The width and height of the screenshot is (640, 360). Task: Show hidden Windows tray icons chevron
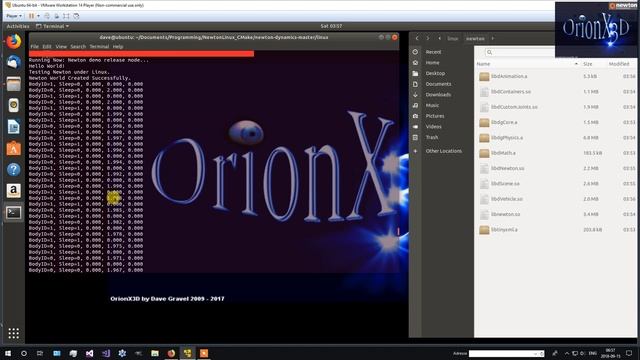click(567, 353)
